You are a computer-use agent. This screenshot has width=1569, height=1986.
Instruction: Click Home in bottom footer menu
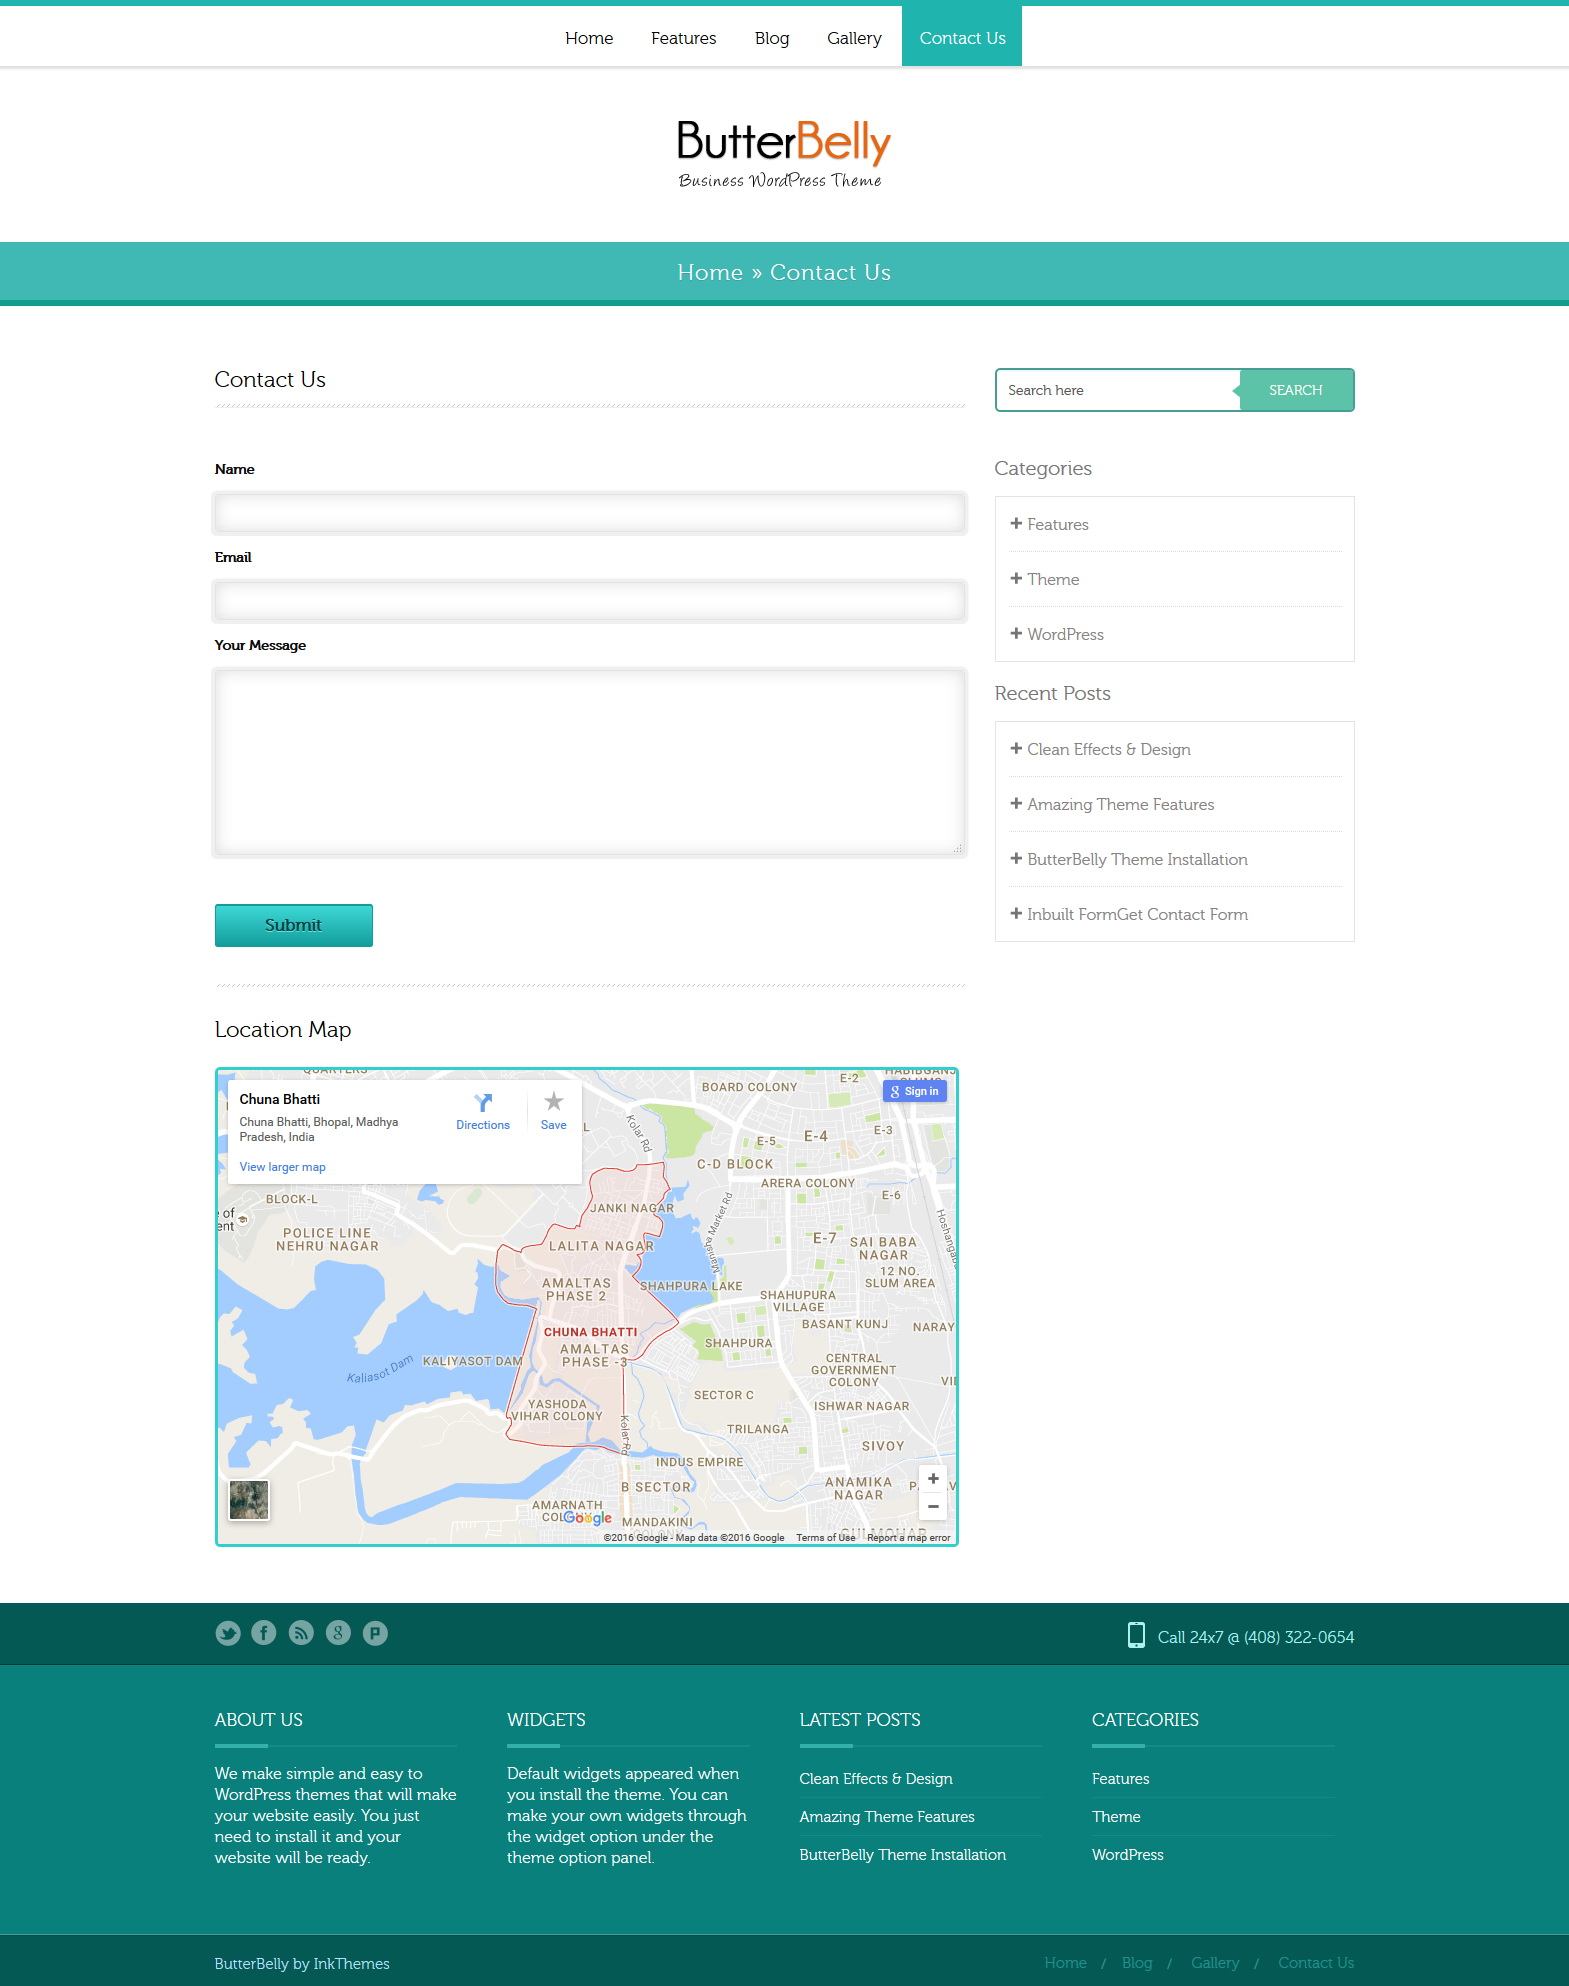click(x=1065, y=1962)
